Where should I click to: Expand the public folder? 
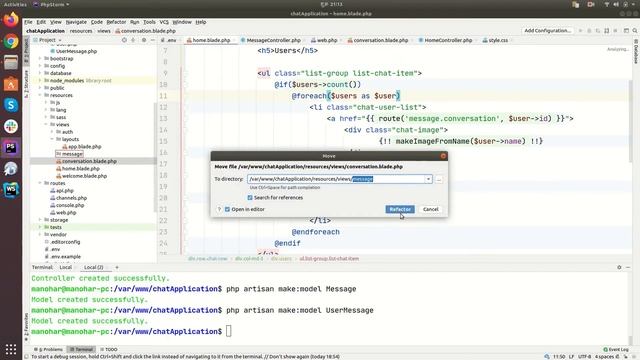[x=40, y=88]
